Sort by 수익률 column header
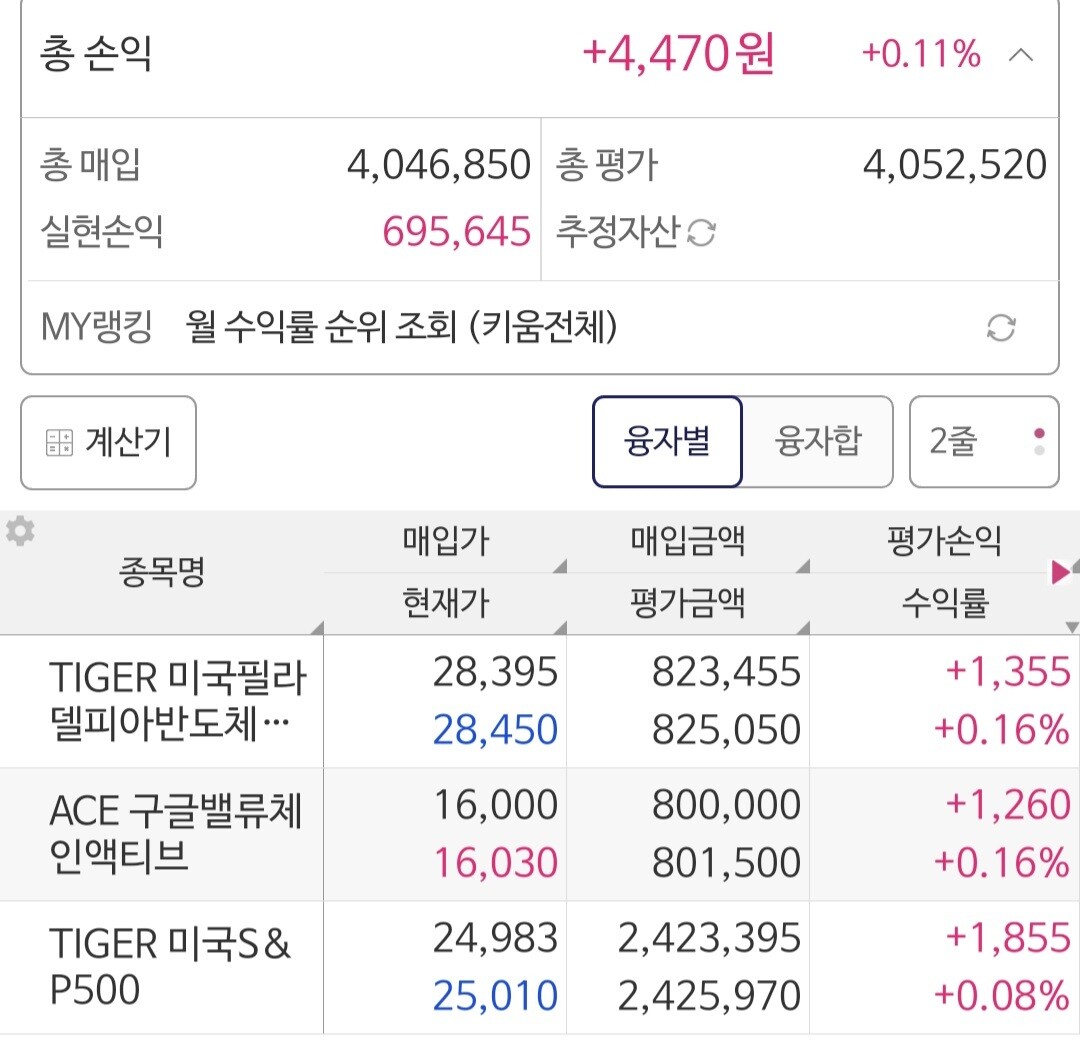The width and height of the screenshot is (1080, 1056). (943, 603)
